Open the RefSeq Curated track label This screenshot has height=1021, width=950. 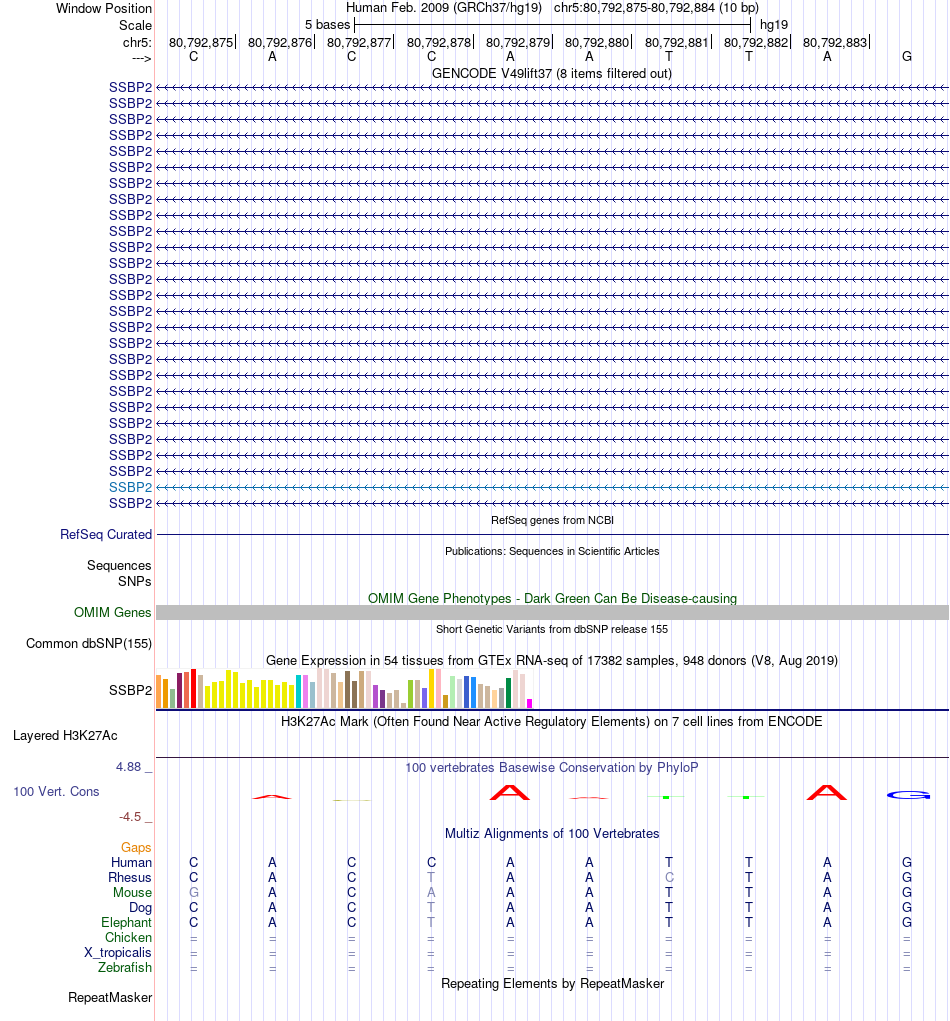pyautogui.click(x=105, y=535)
